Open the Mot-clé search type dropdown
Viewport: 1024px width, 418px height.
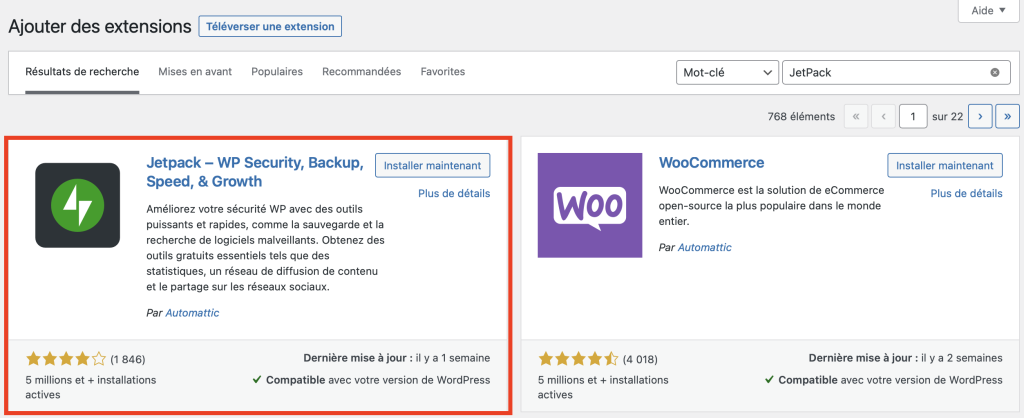[727, 73]
